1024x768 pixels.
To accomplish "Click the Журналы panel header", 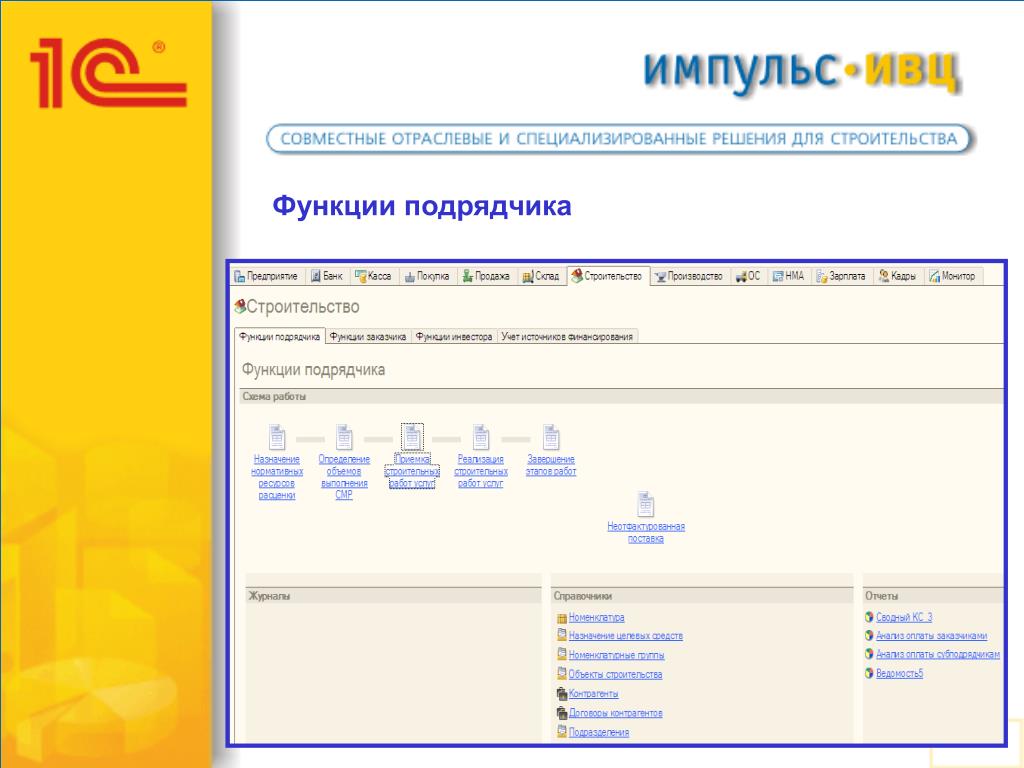I will tap(394, 596).
